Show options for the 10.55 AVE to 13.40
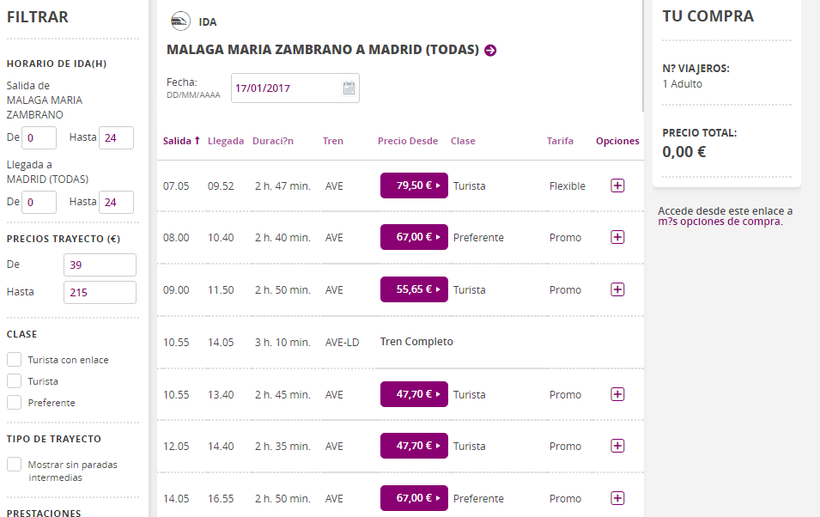This screenshot has width=820, height=517. (617, 394)
